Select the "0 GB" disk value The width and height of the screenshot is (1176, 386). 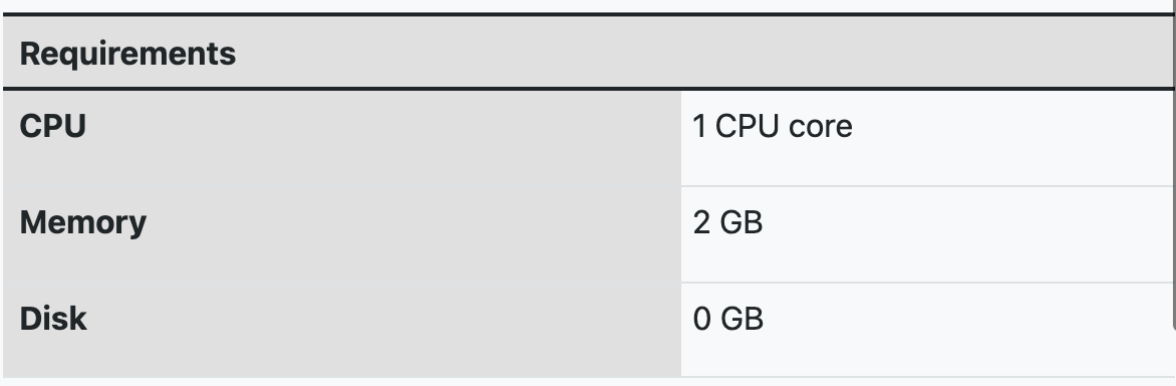(728, 319)
